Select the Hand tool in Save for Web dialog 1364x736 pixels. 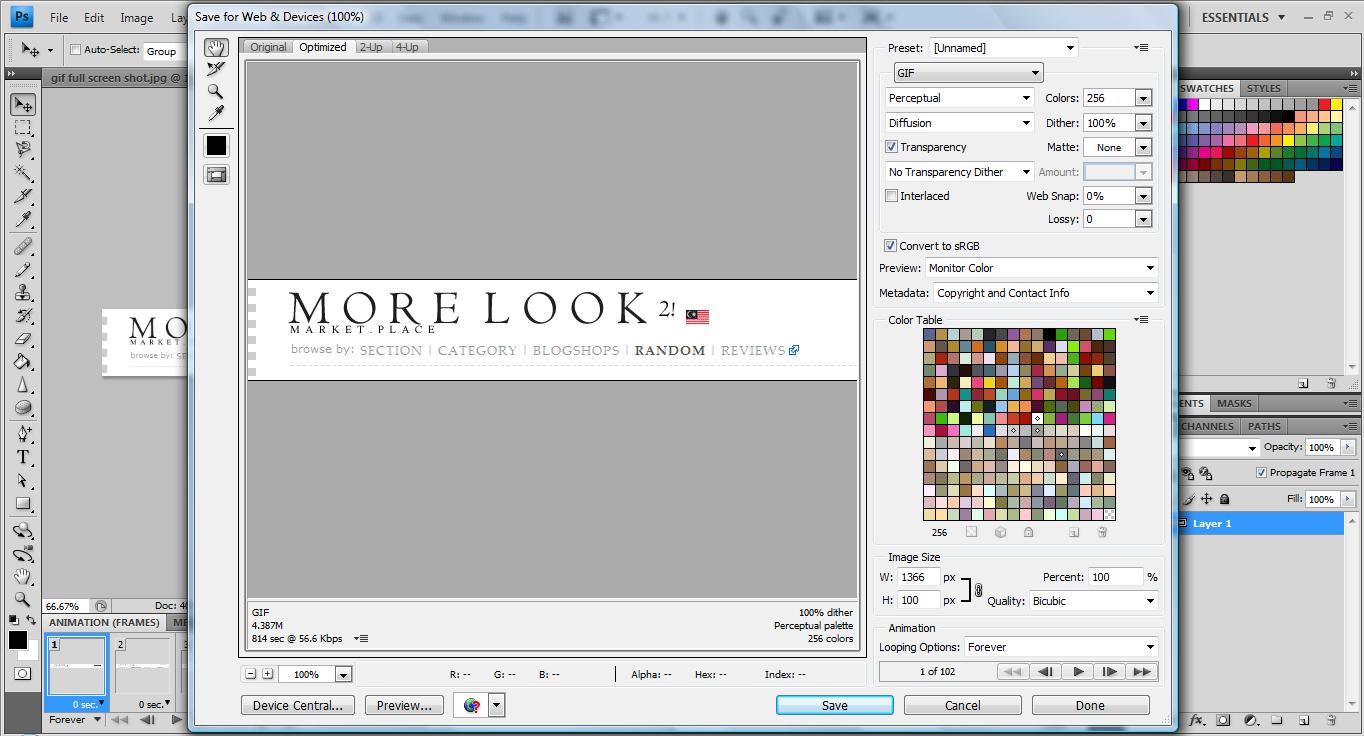coord(216,47)
